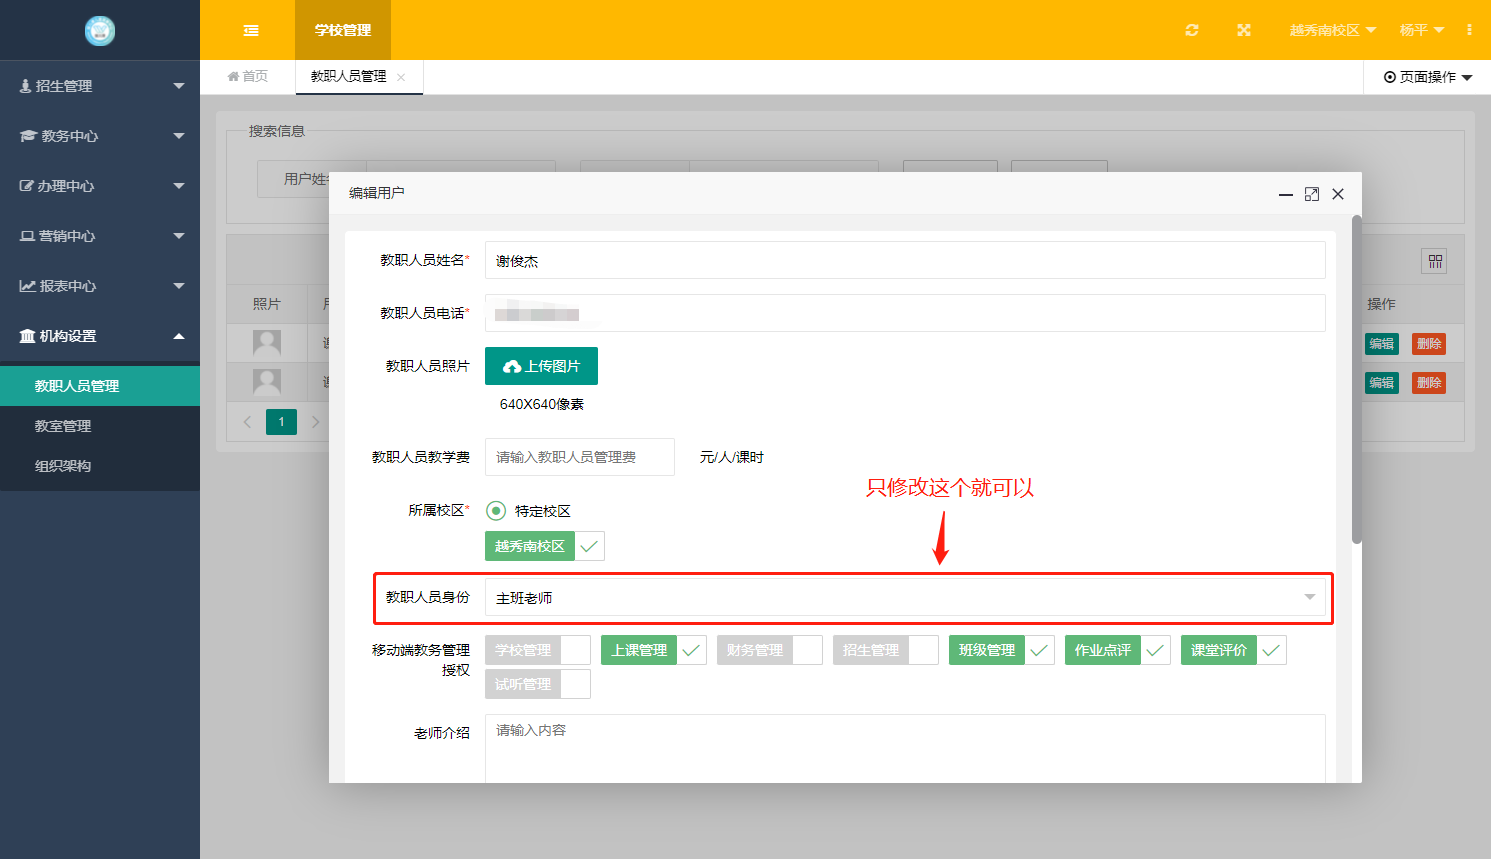Toggle fullscreen icon in top bar
Screen dimensions: 1491x859
[x=1244, y=30]
